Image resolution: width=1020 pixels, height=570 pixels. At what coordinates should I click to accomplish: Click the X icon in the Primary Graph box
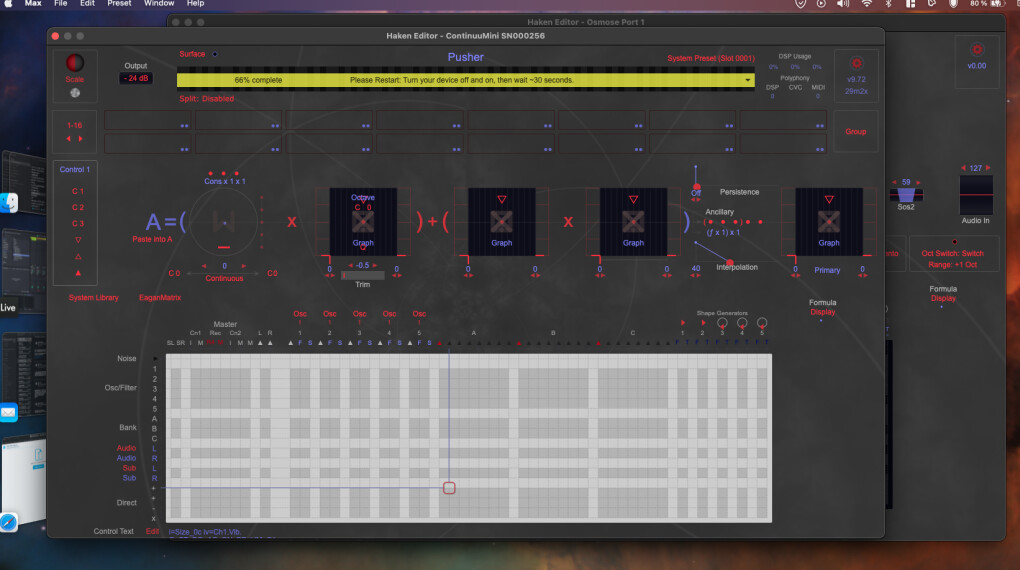coord(829,222)
